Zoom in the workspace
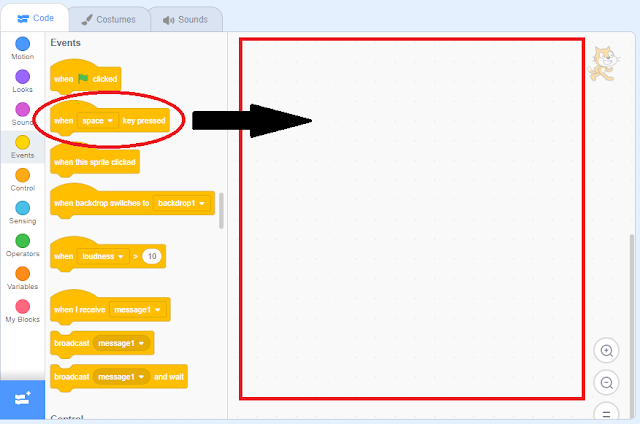 tap(607, 351)
